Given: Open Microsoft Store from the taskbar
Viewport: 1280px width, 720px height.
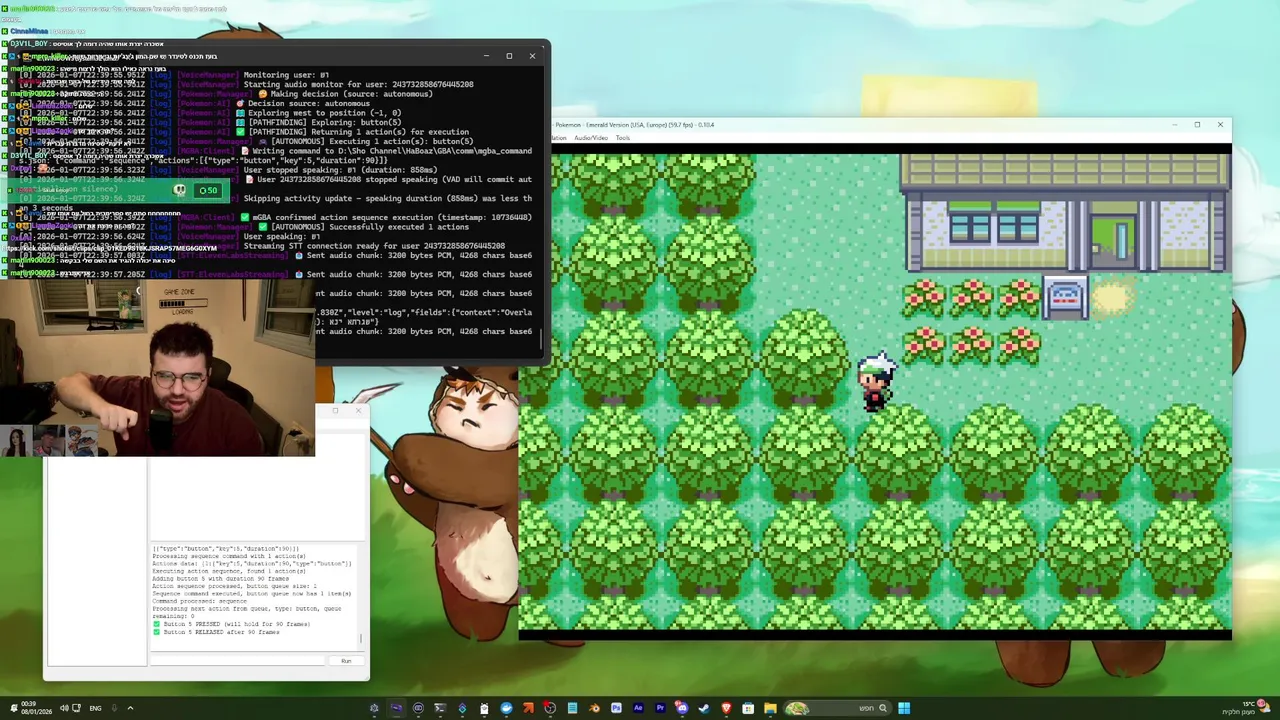Looking at the screenshot, I should [748, 708].
